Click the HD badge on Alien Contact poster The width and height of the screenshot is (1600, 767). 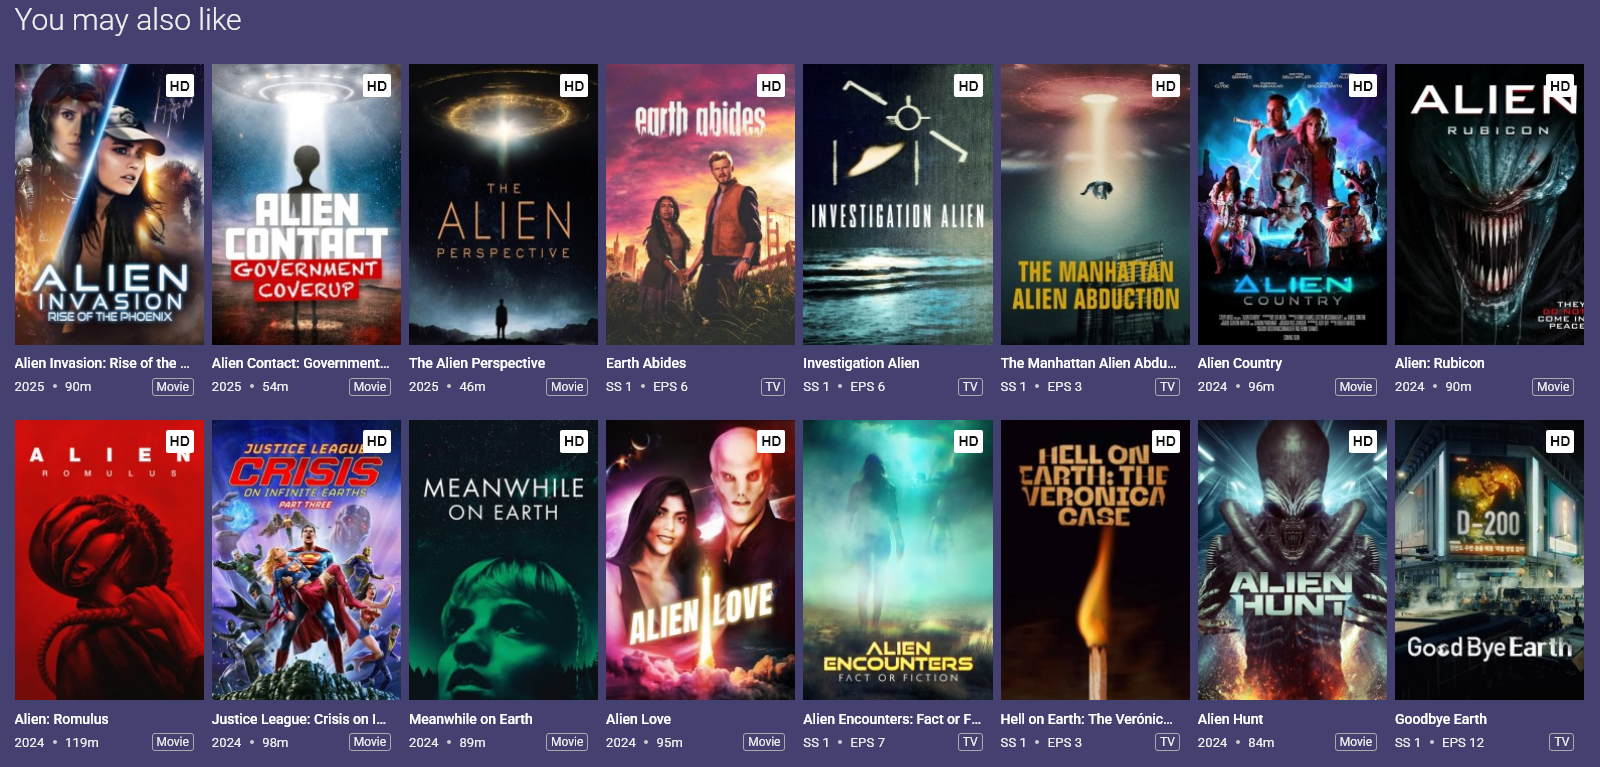[377, 86]
